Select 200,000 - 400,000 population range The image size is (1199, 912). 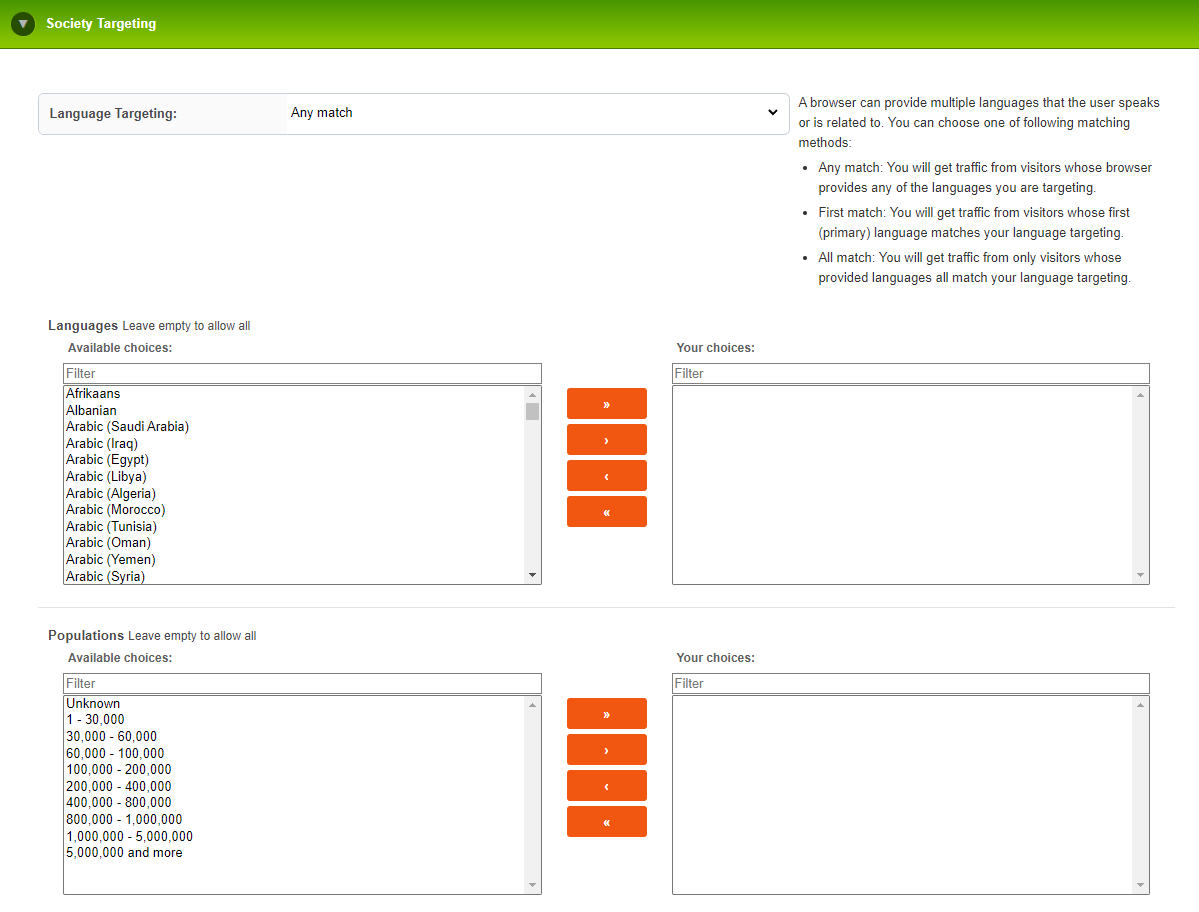[x=294, y=786]
